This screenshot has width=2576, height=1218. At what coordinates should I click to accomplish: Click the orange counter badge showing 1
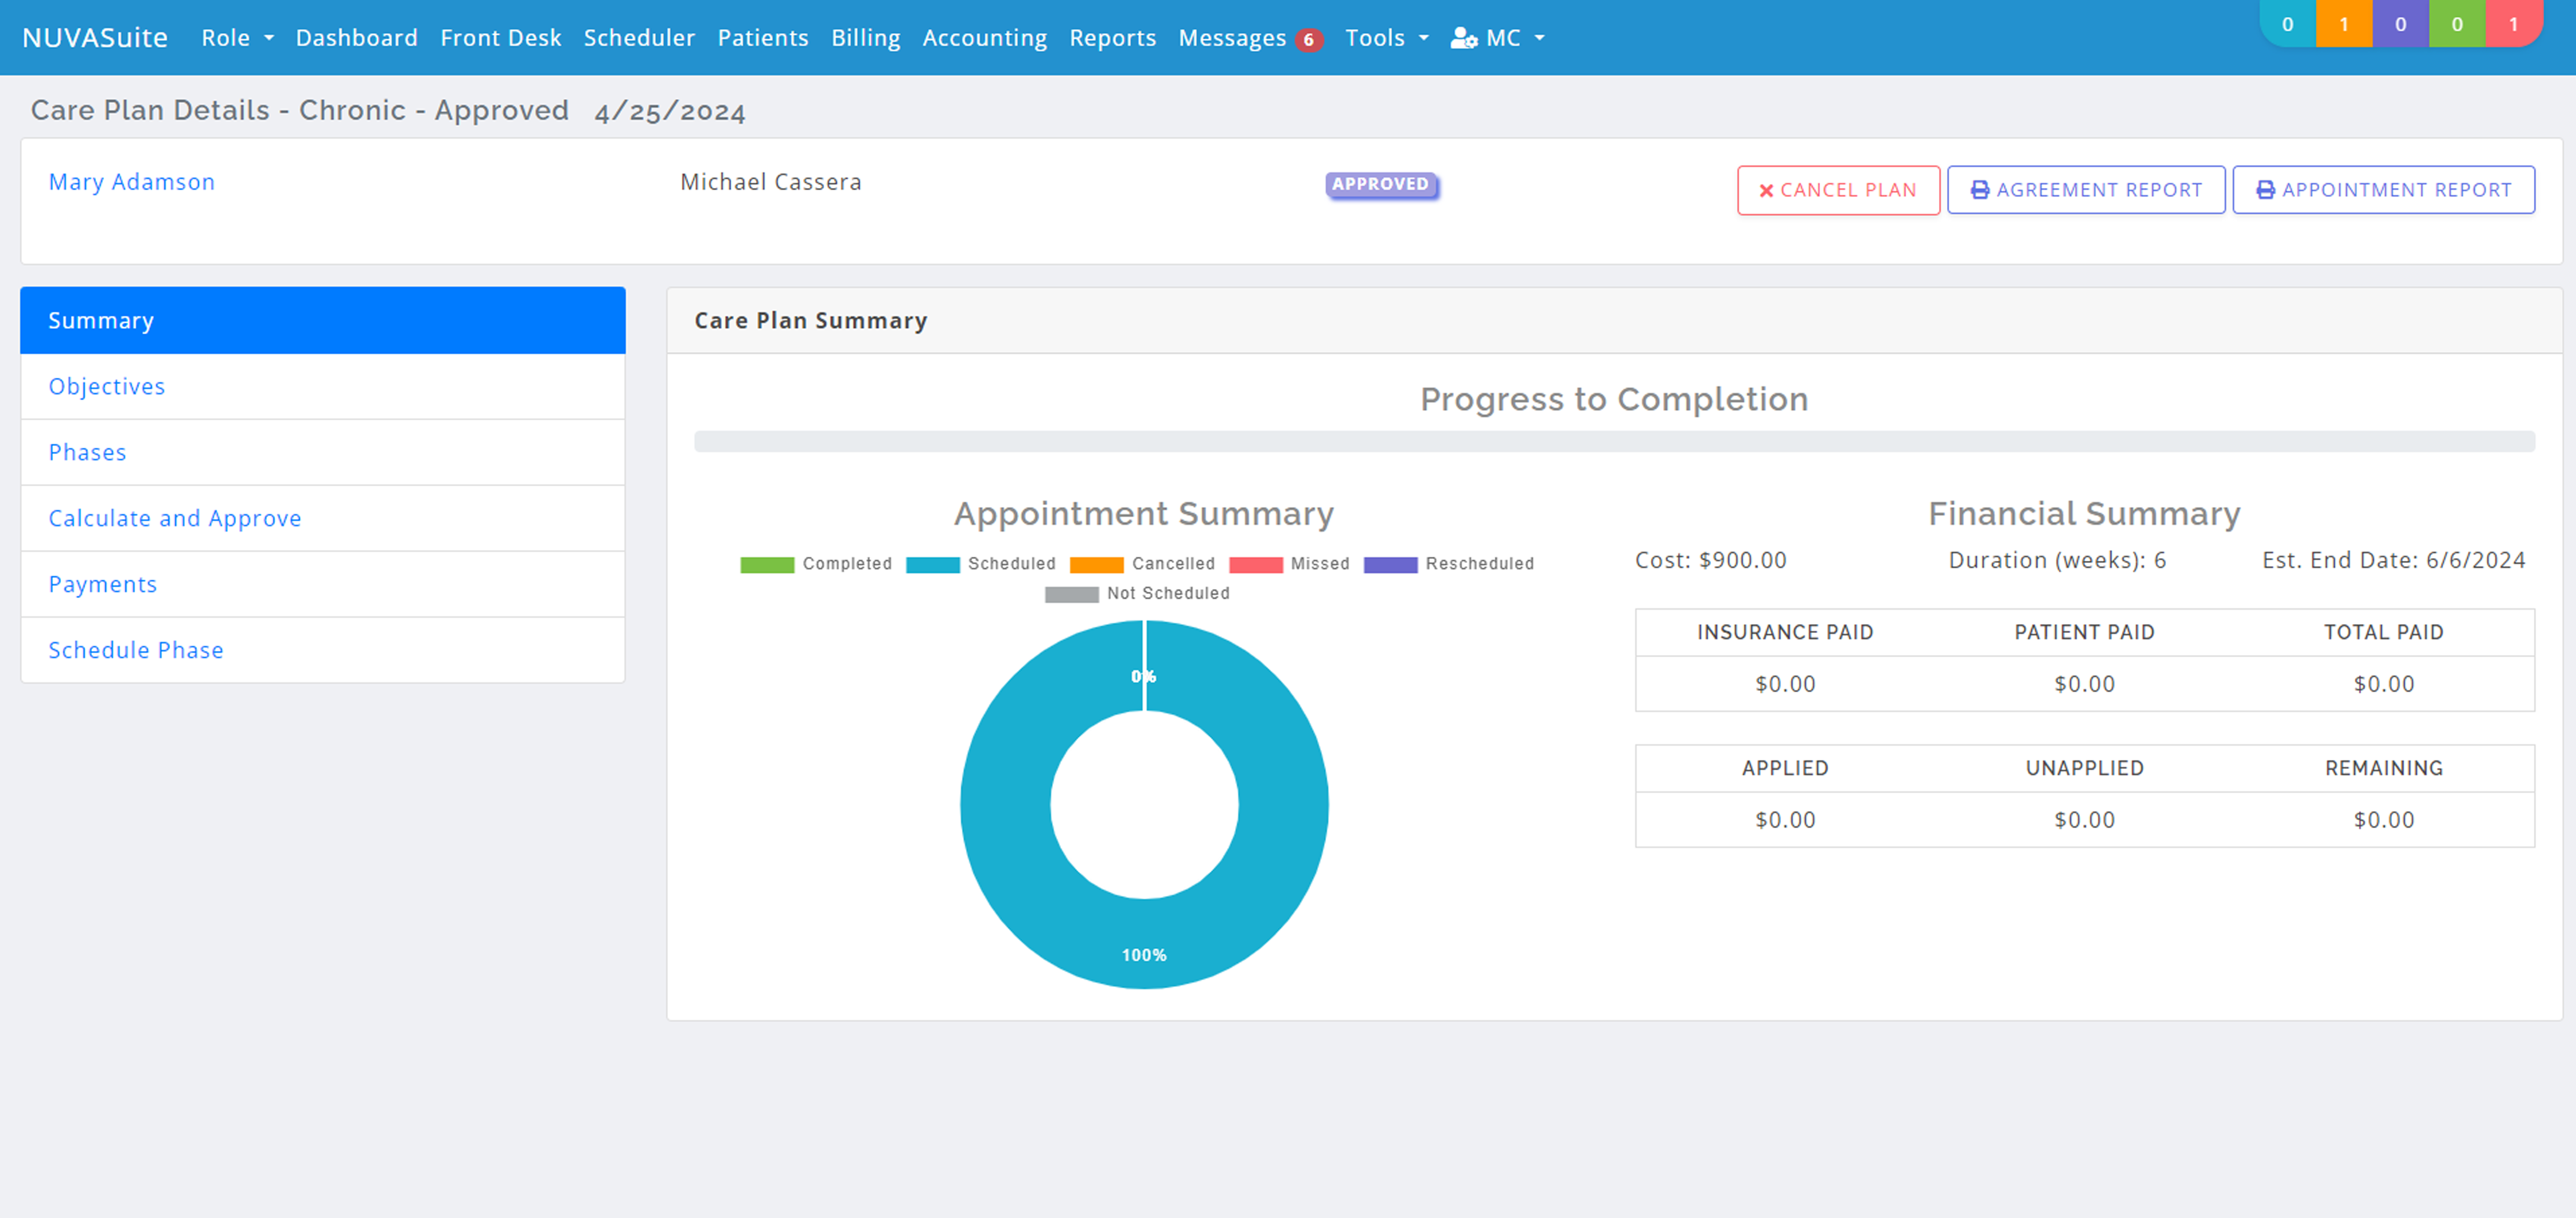pyautogui.click(x=2344, y=24)
